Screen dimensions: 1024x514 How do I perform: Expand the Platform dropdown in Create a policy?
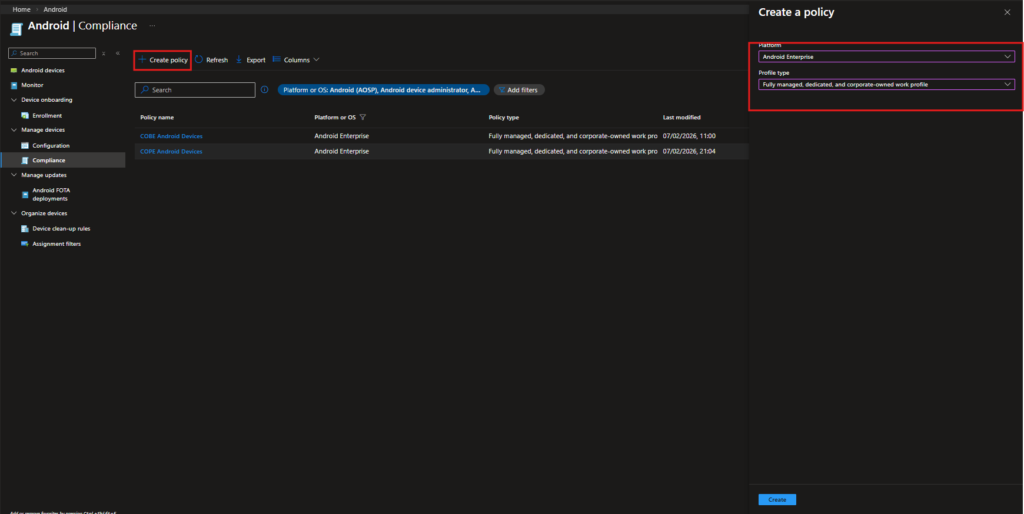[x=885, y=57]
